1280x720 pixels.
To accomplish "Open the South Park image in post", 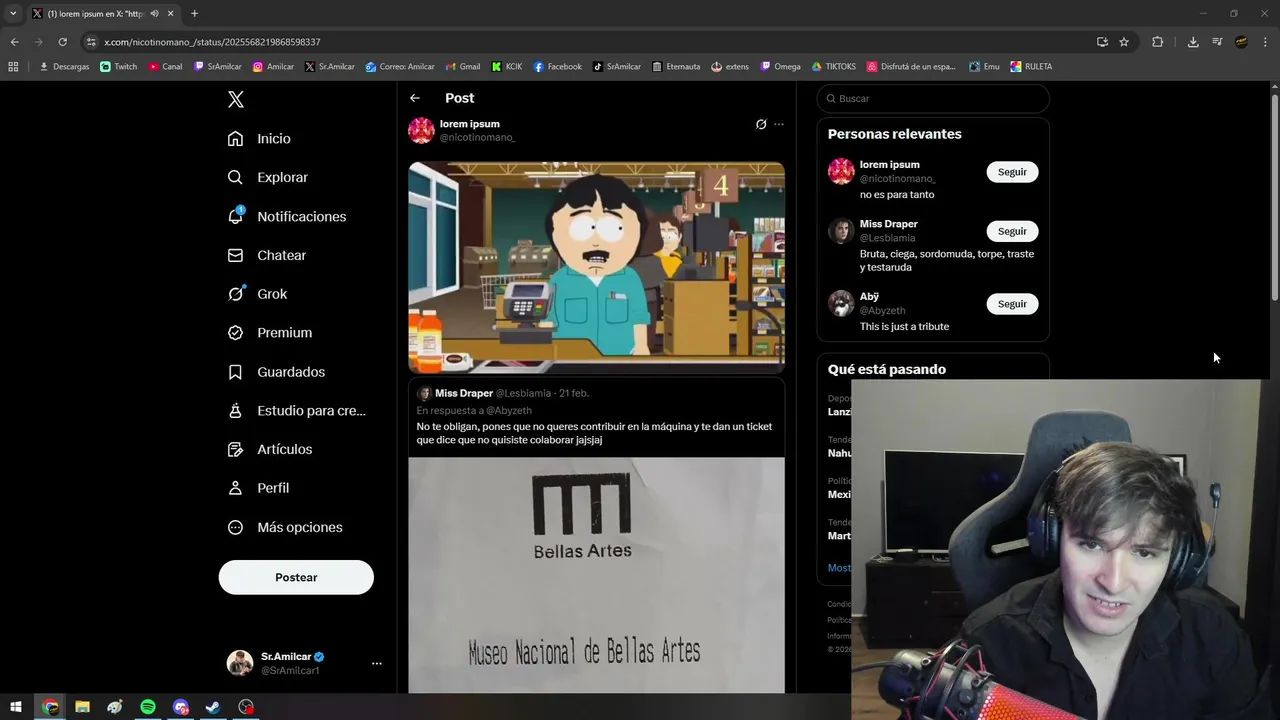I will pyautogui.click(x=596, y=267).
